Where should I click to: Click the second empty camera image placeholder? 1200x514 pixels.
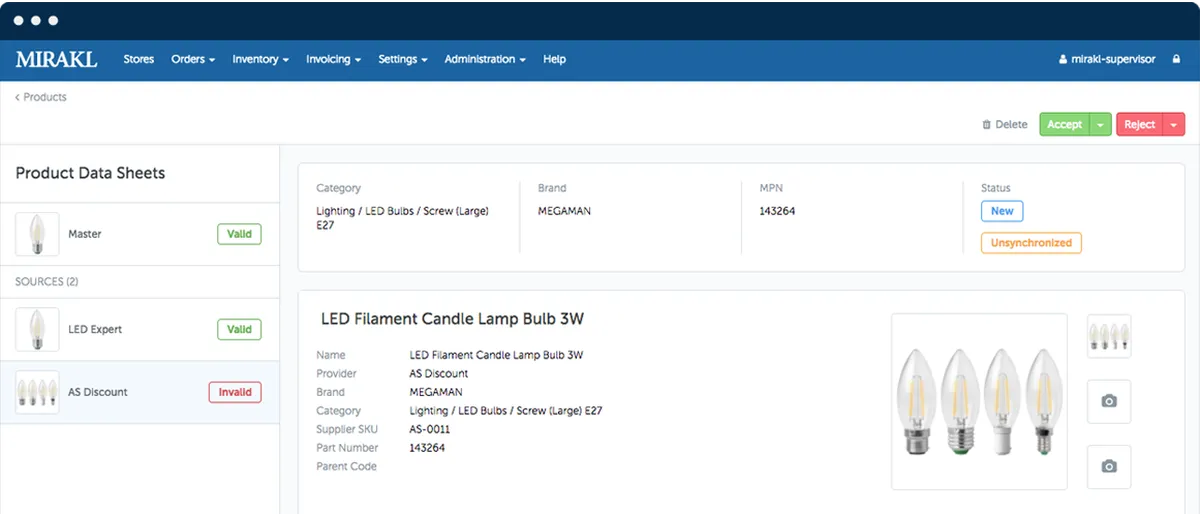[x=1109, y=466]
